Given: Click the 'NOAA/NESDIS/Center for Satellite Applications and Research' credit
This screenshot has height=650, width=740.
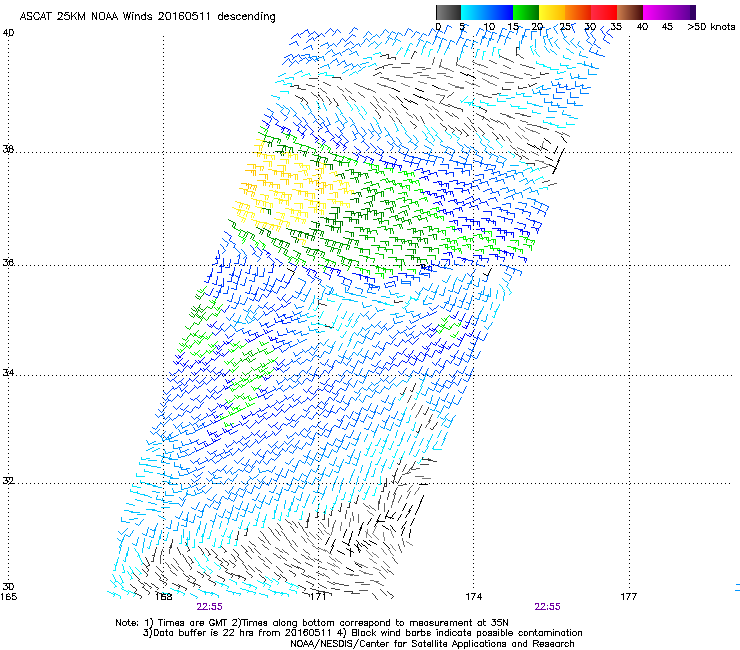Looking at the screenshot, I should (x=432, y=644).
